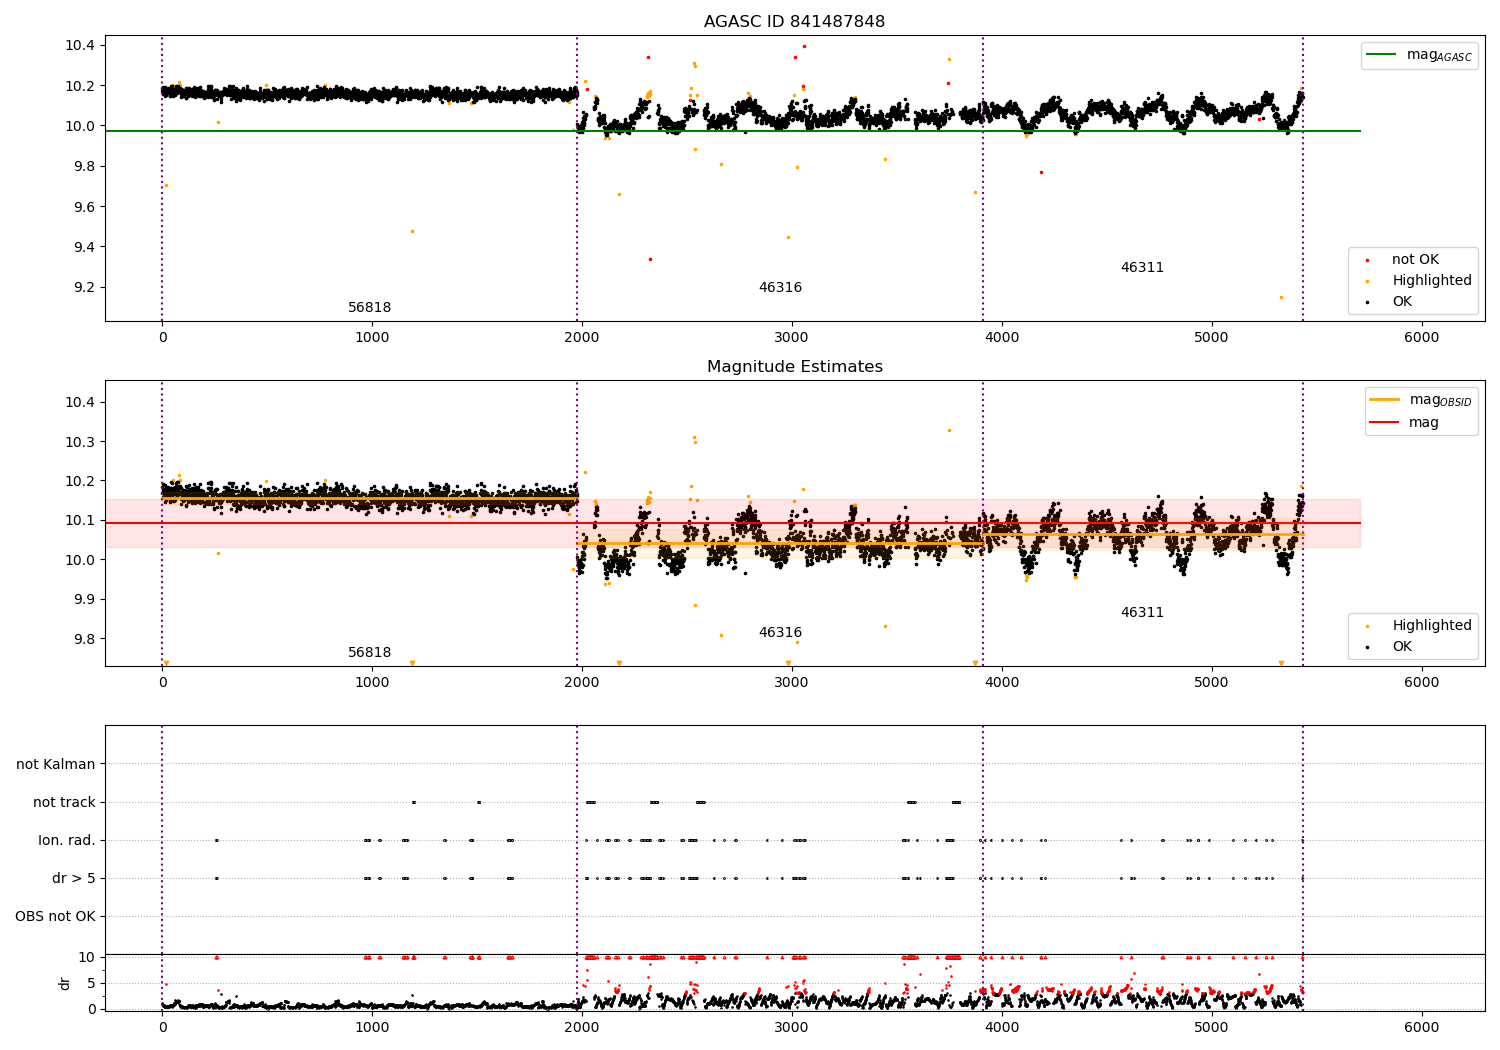This screenshot has height=1050, width=1500.
Task: Click the 'OBS not OK' row label
Action: (x=55, y=917)
